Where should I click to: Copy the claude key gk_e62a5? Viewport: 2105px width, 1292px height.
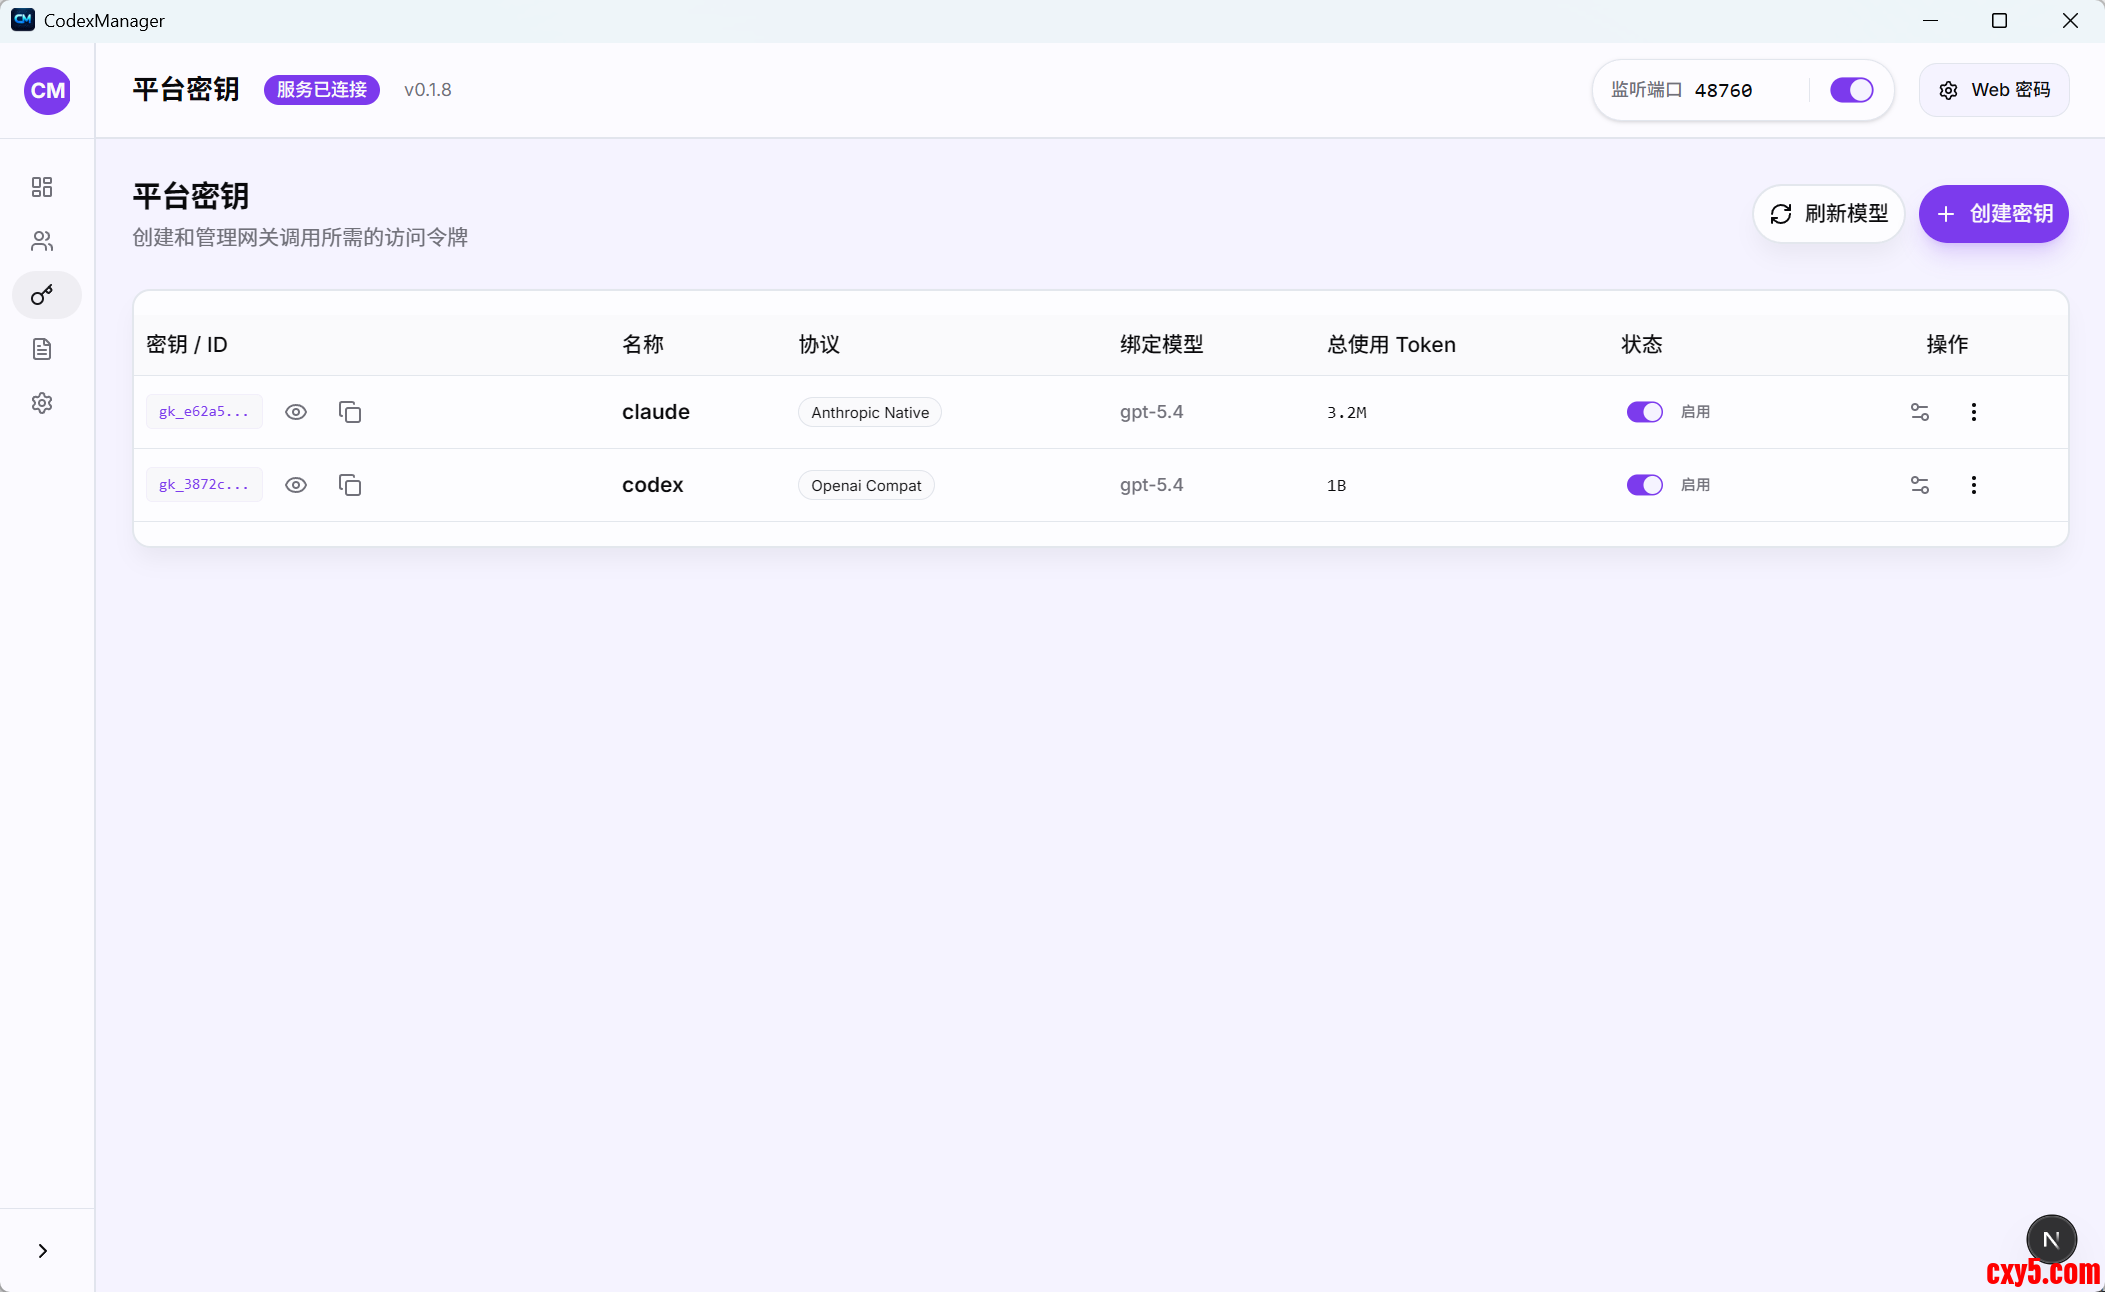point(350,412)
